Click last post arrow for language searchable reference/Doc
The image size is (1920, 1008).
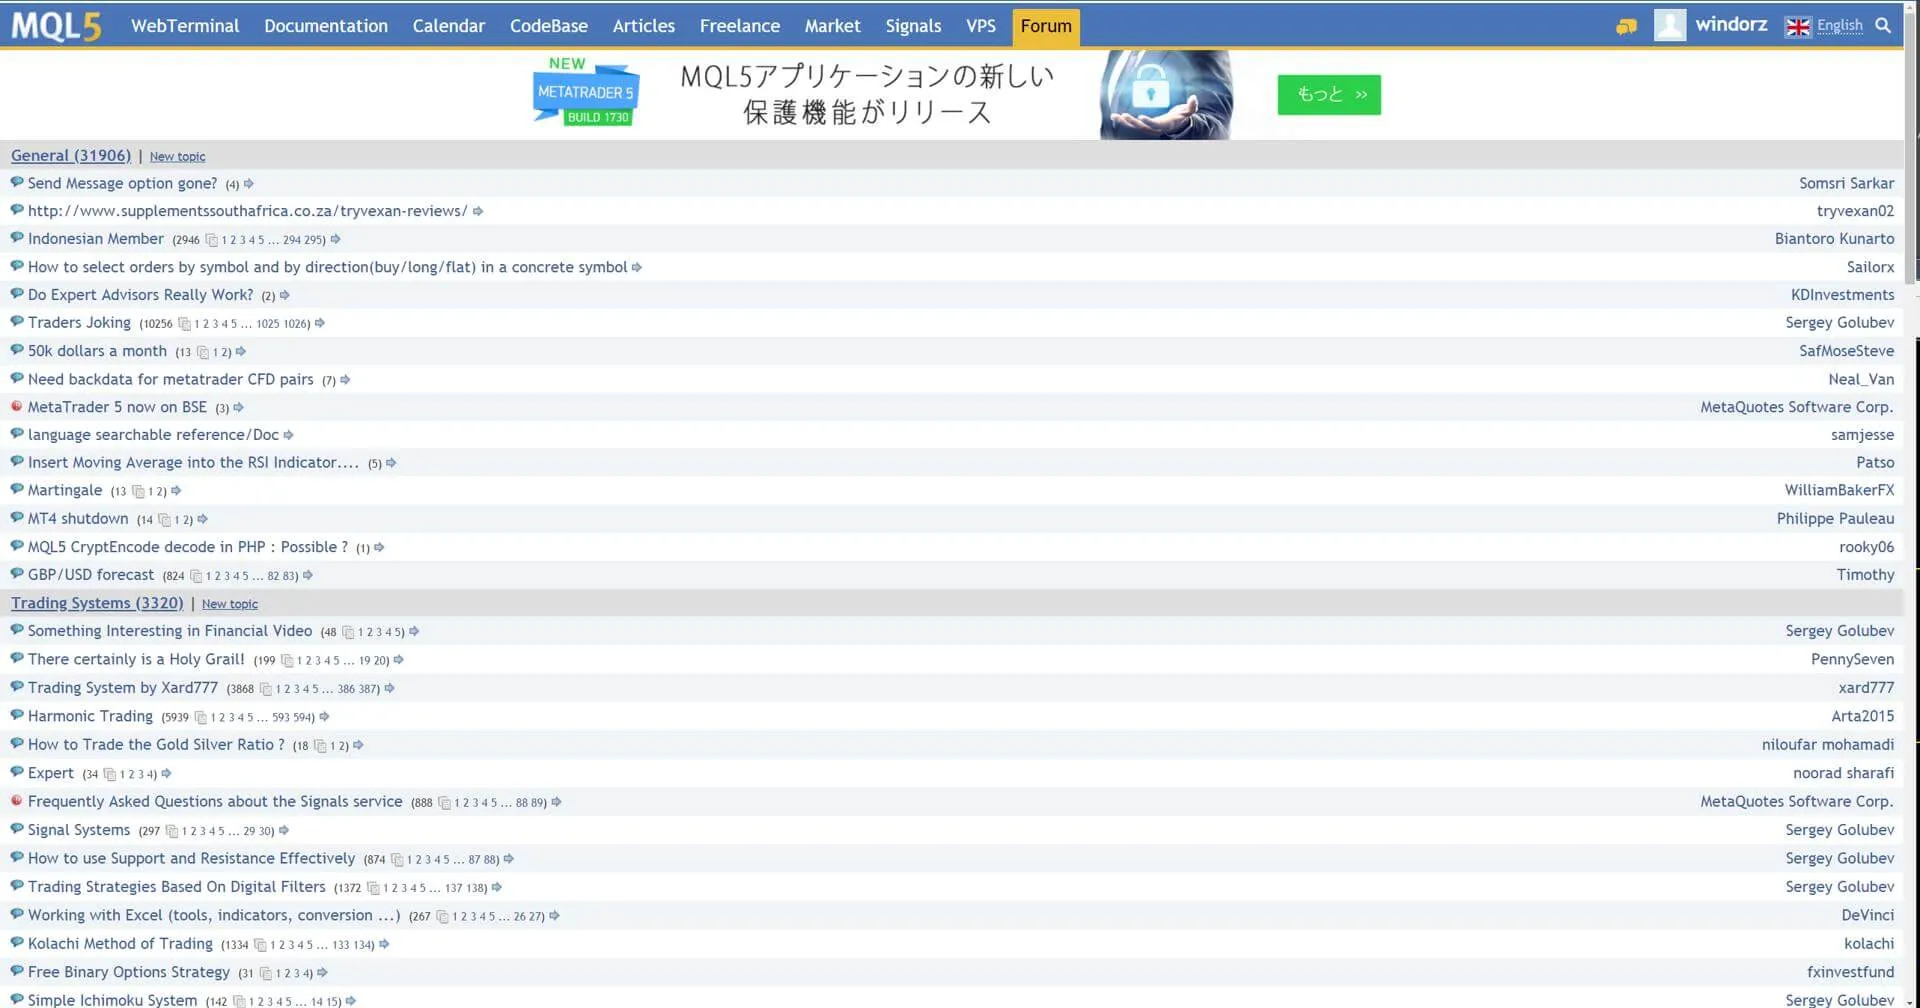coord(288,435)
